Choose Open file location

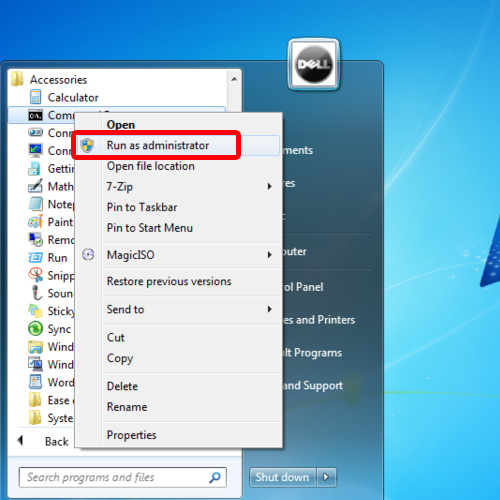[x=151, y=166]
